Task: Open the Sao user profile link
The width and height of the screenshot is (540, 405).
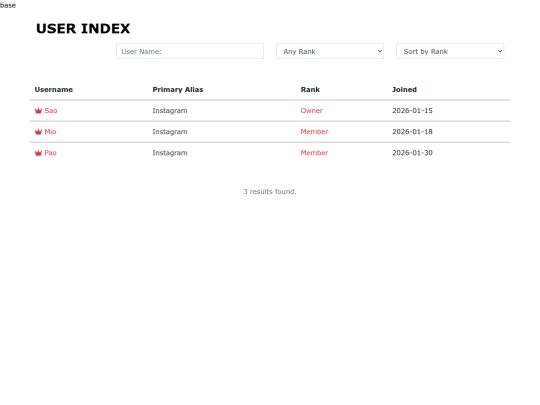Action: (51, 111)
